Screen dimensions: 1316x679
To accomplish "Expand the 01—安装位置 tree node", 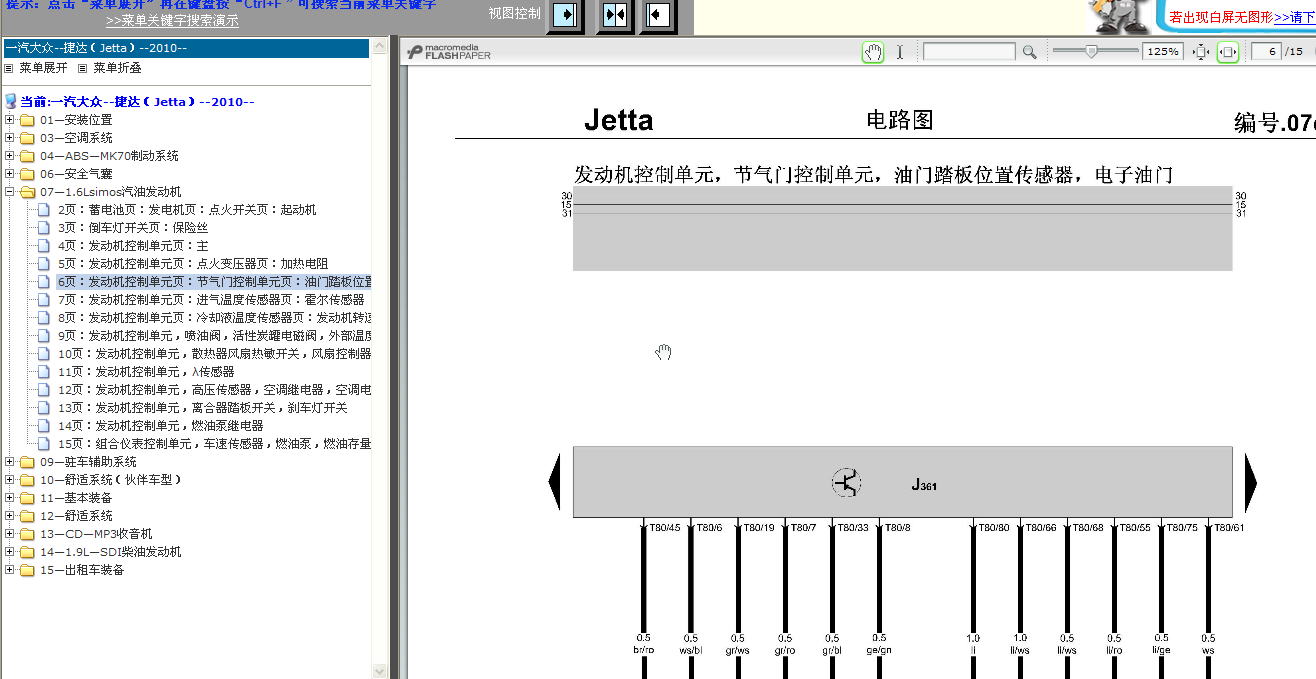I will 10,120.
